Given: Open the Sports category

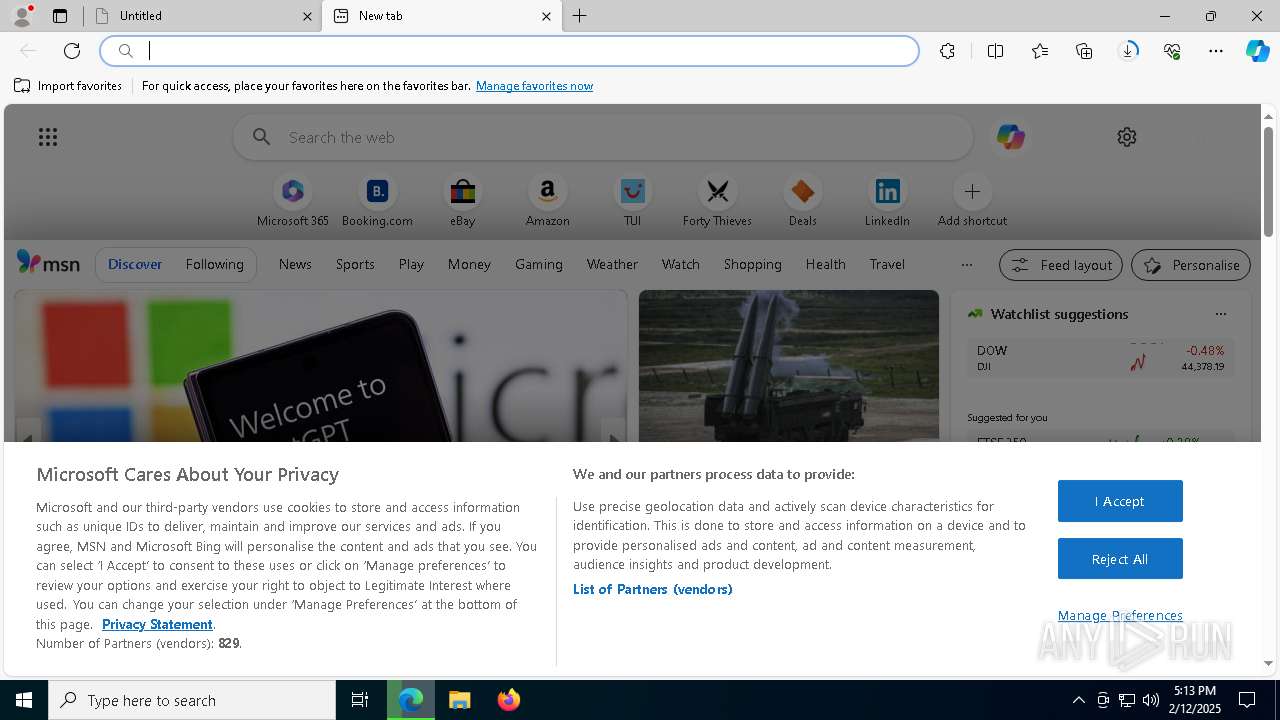Looking at the screenshot, I should [x=355, y=264].
